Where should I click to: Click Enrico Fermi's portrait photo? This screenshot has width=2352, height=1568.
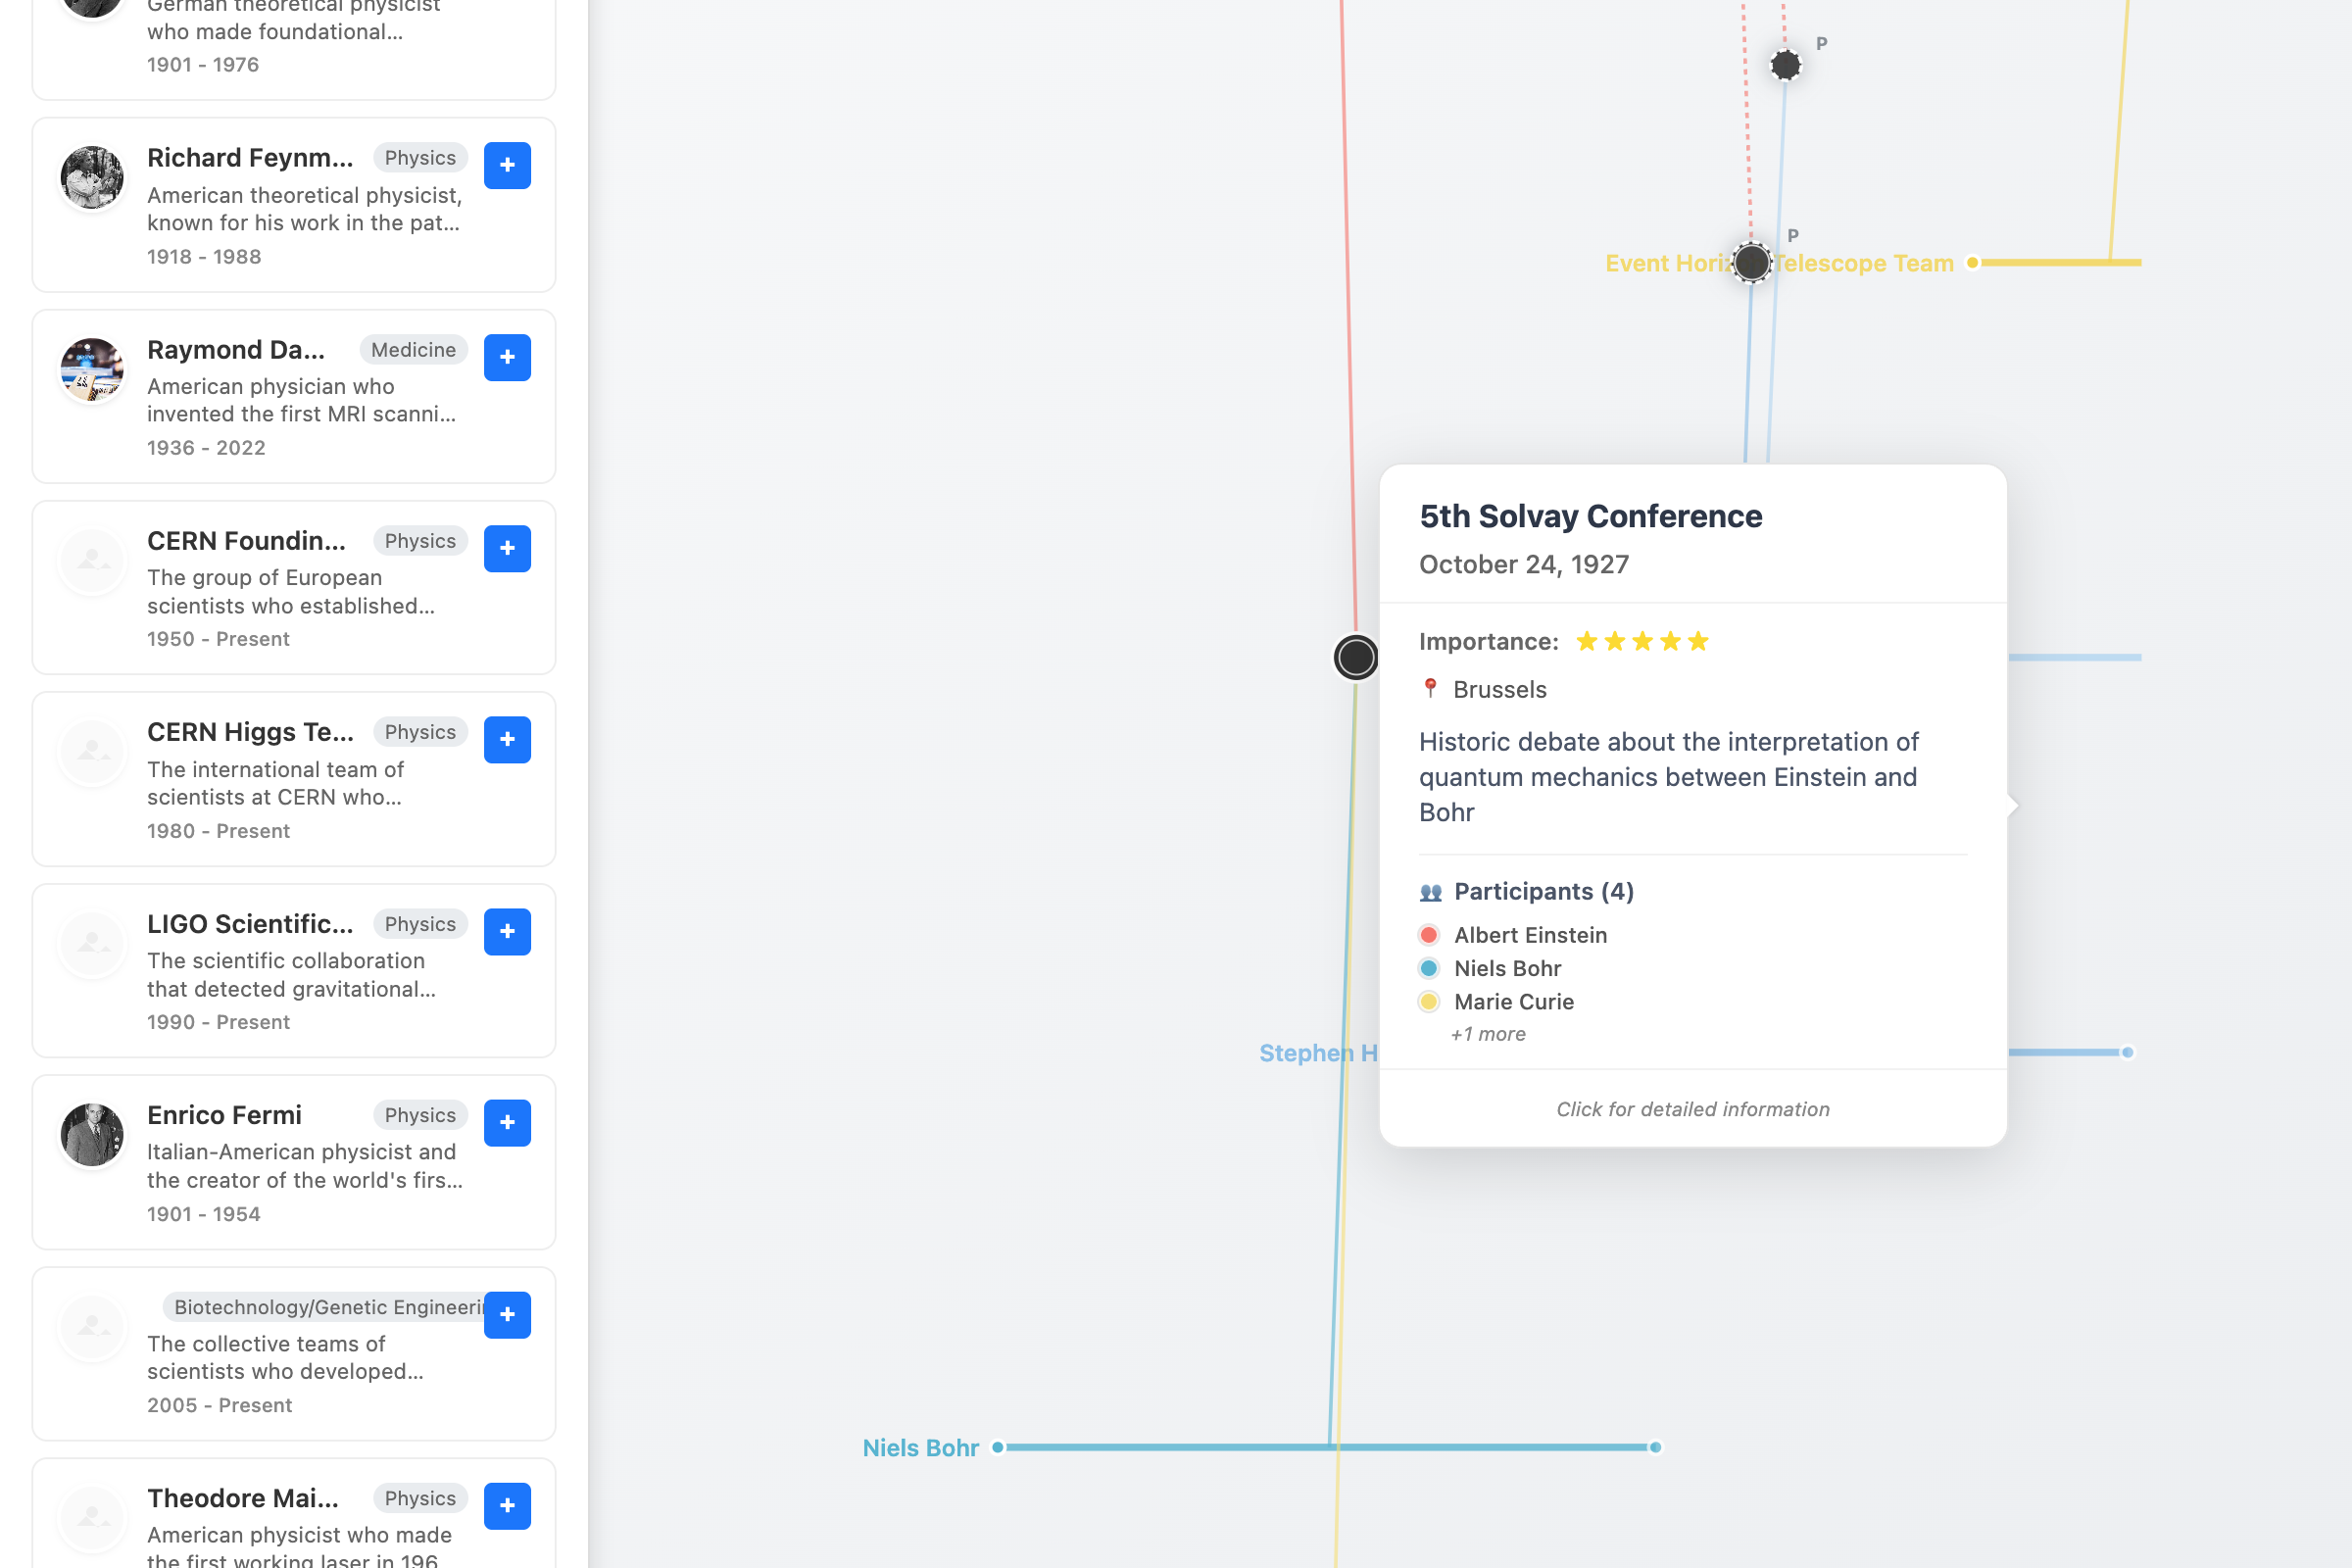click(x=92, y=1135)
